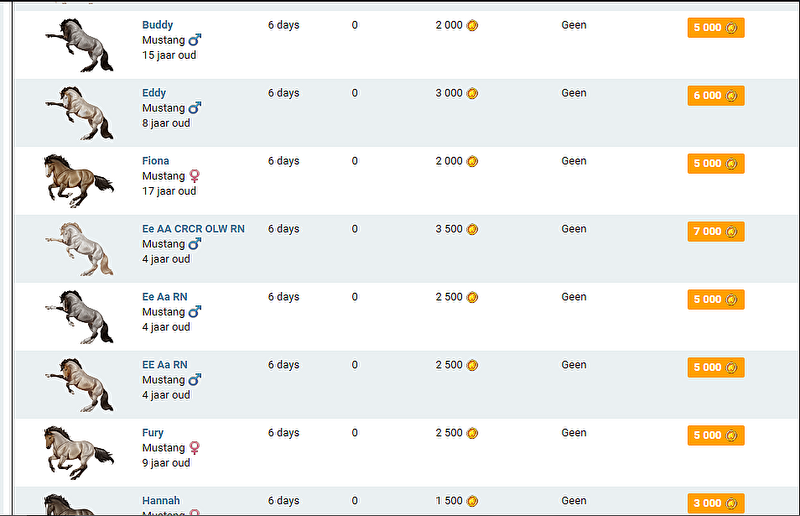Open Buddy's horse profile link
800x516 pixels.
tap(157, 25)
